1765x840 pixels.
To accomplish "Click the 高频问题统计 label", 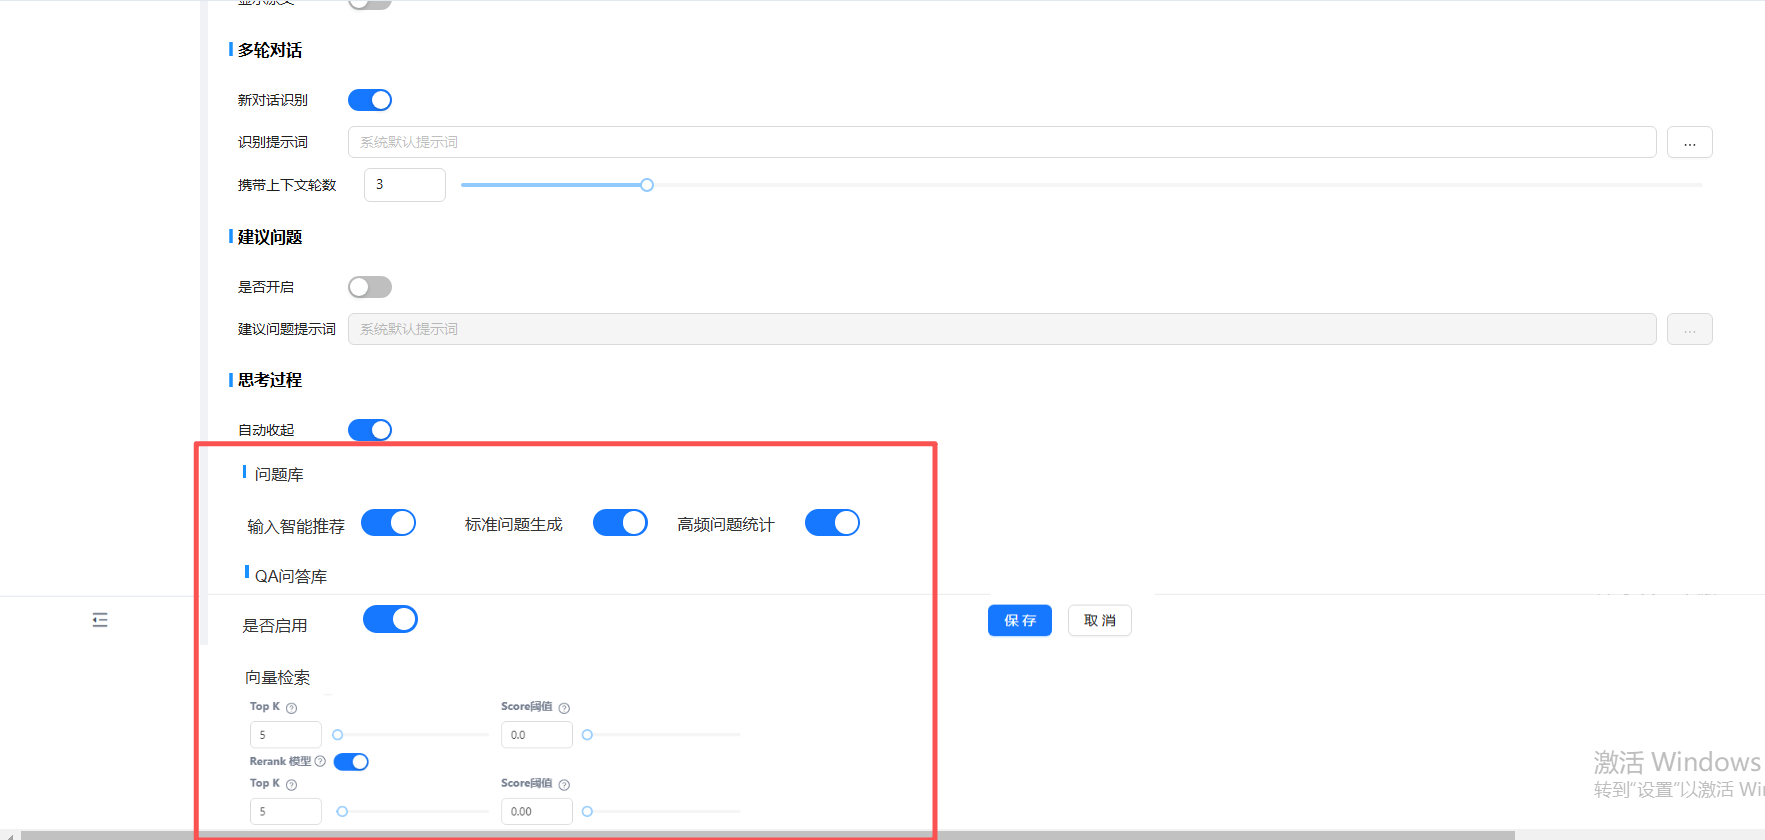I will tap(726, 524).
